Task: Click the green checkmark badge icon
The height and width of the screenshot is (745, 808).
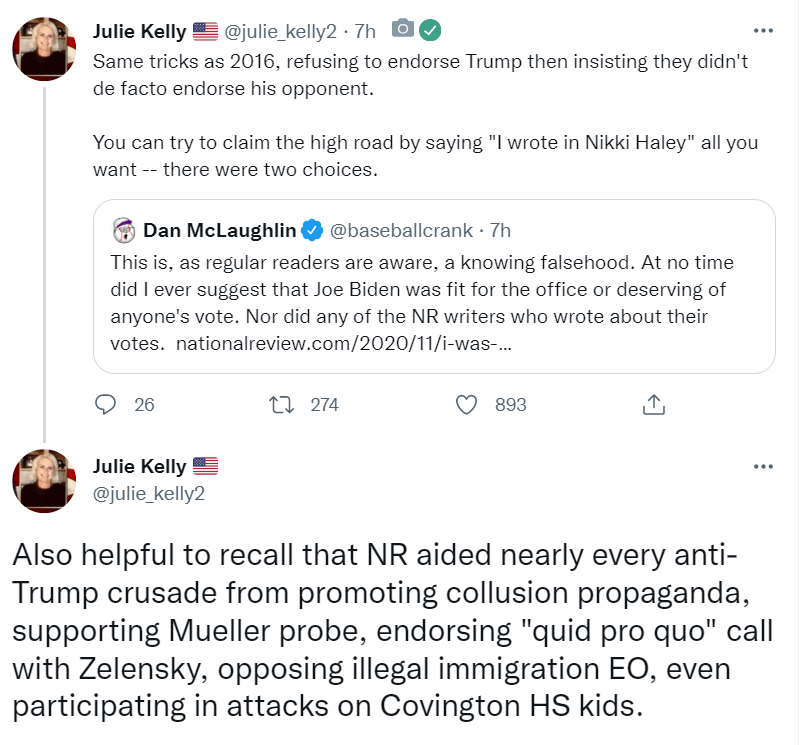Action: coord(429,30)
